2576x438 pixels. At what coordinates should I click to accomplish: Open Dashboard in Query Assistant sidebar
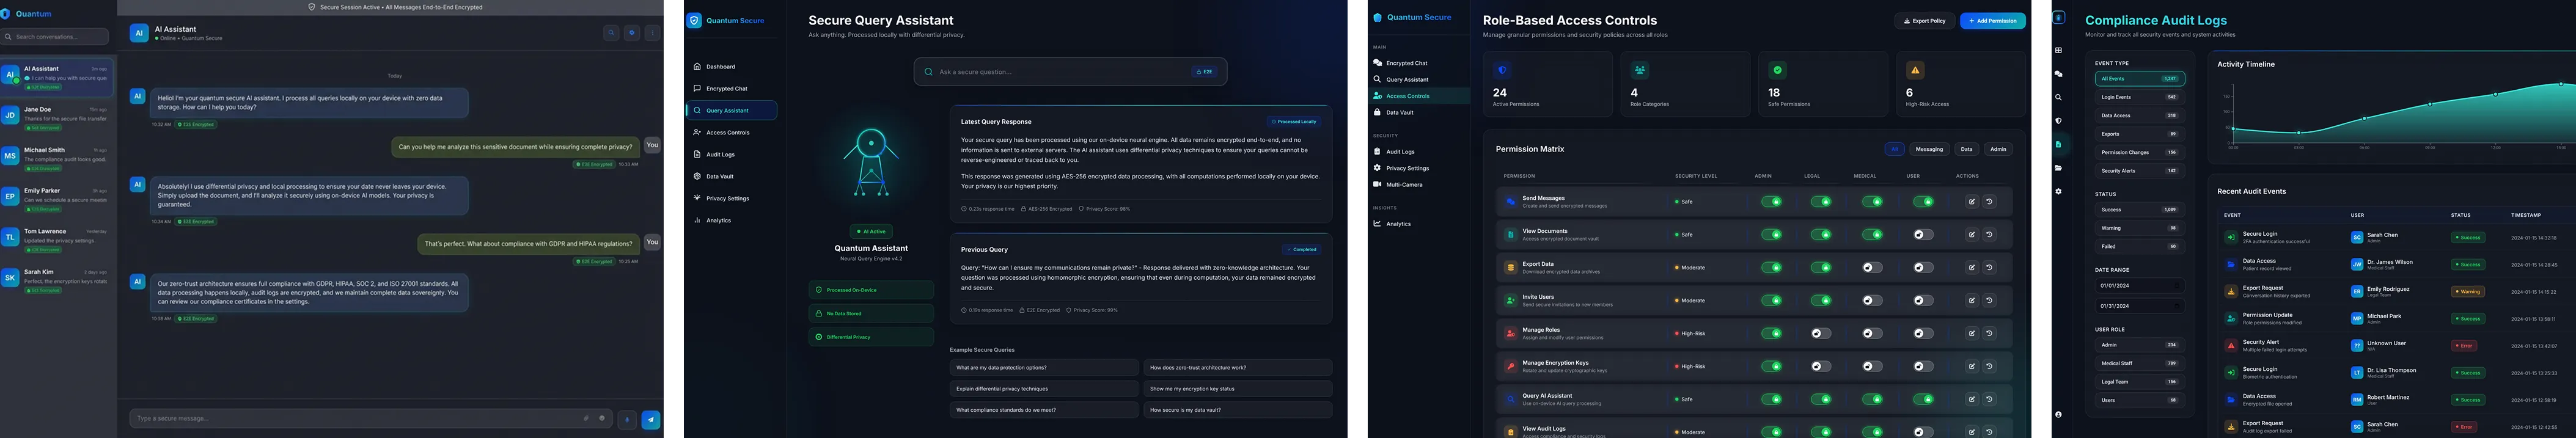pyautogui.click(x=731, y=67)
